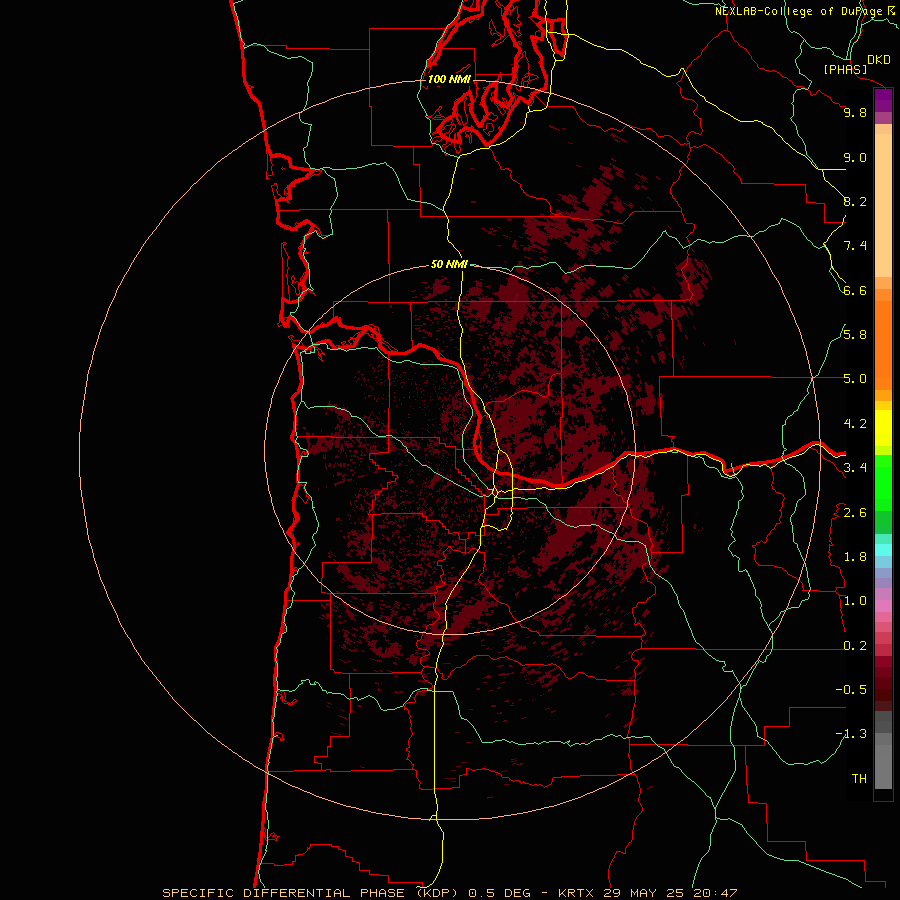This screenshot has width=900, height=900.
Task: Click "SPECIFIC DIFFERENTIAL PHASE (KDP)" in the caption
Action: 310,893
